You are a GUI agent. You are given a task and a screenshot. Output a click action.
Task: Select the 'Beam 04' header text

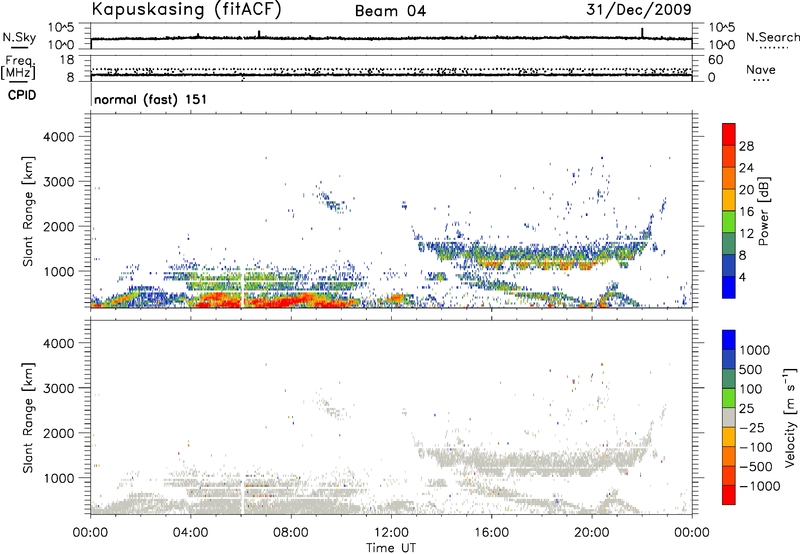coord(390,11)
